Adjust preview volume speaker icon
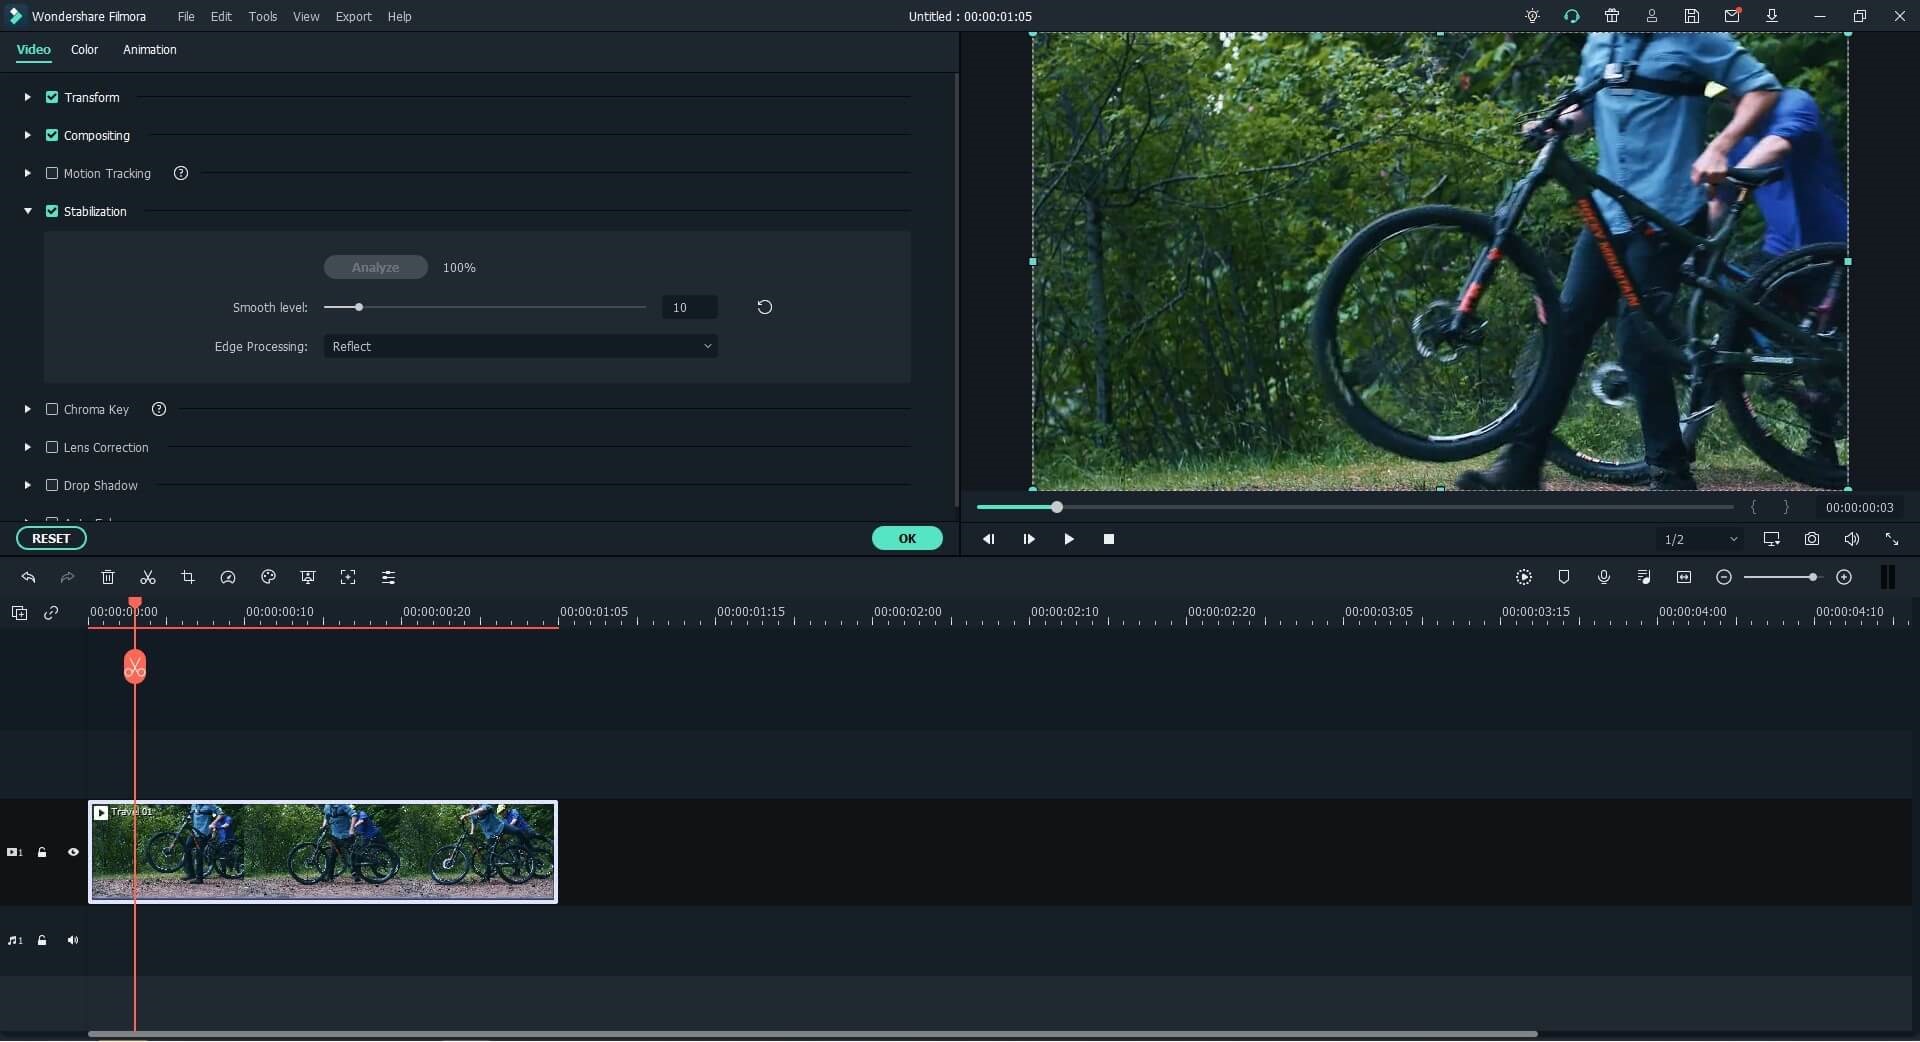 pyautogui.click(x=1852, y=539)
